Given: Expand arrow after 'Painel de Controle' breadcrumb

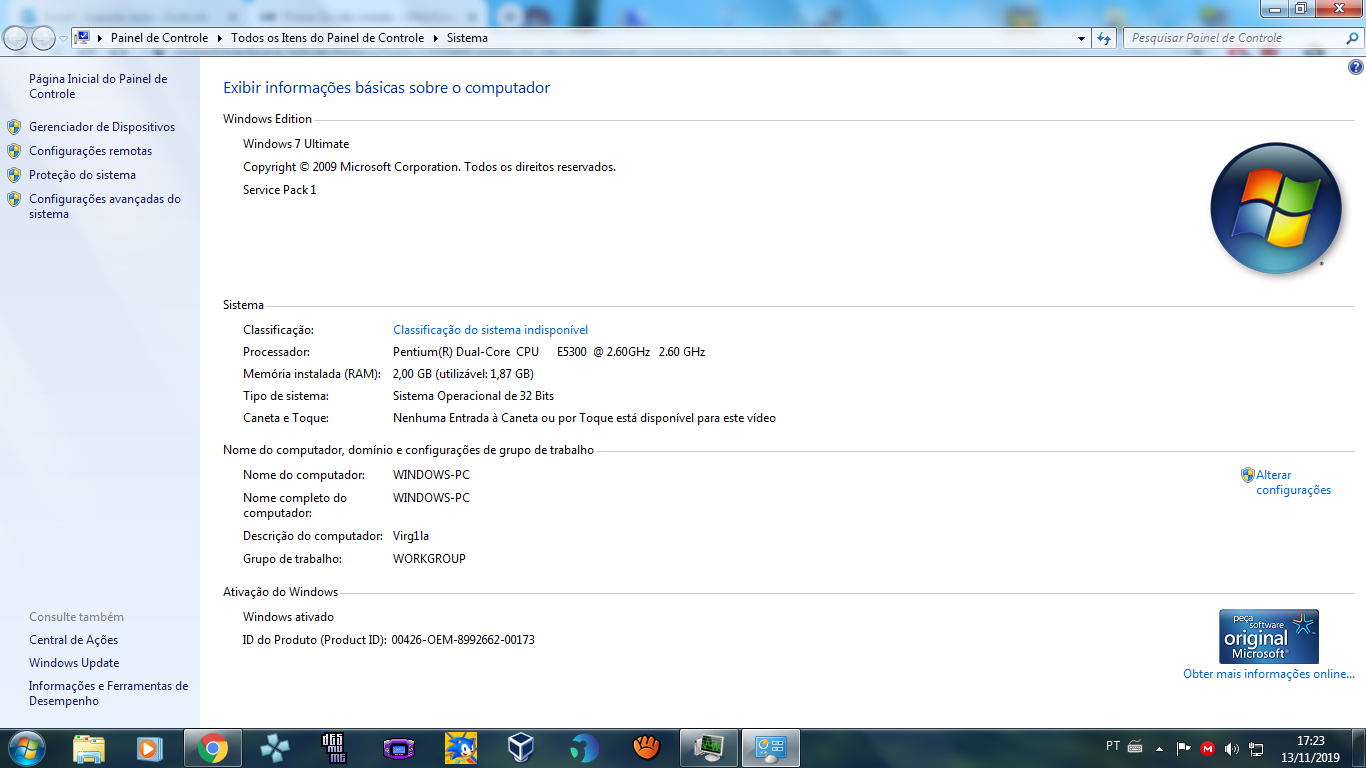Looking at the screenshot, I should tap(219, 38).
